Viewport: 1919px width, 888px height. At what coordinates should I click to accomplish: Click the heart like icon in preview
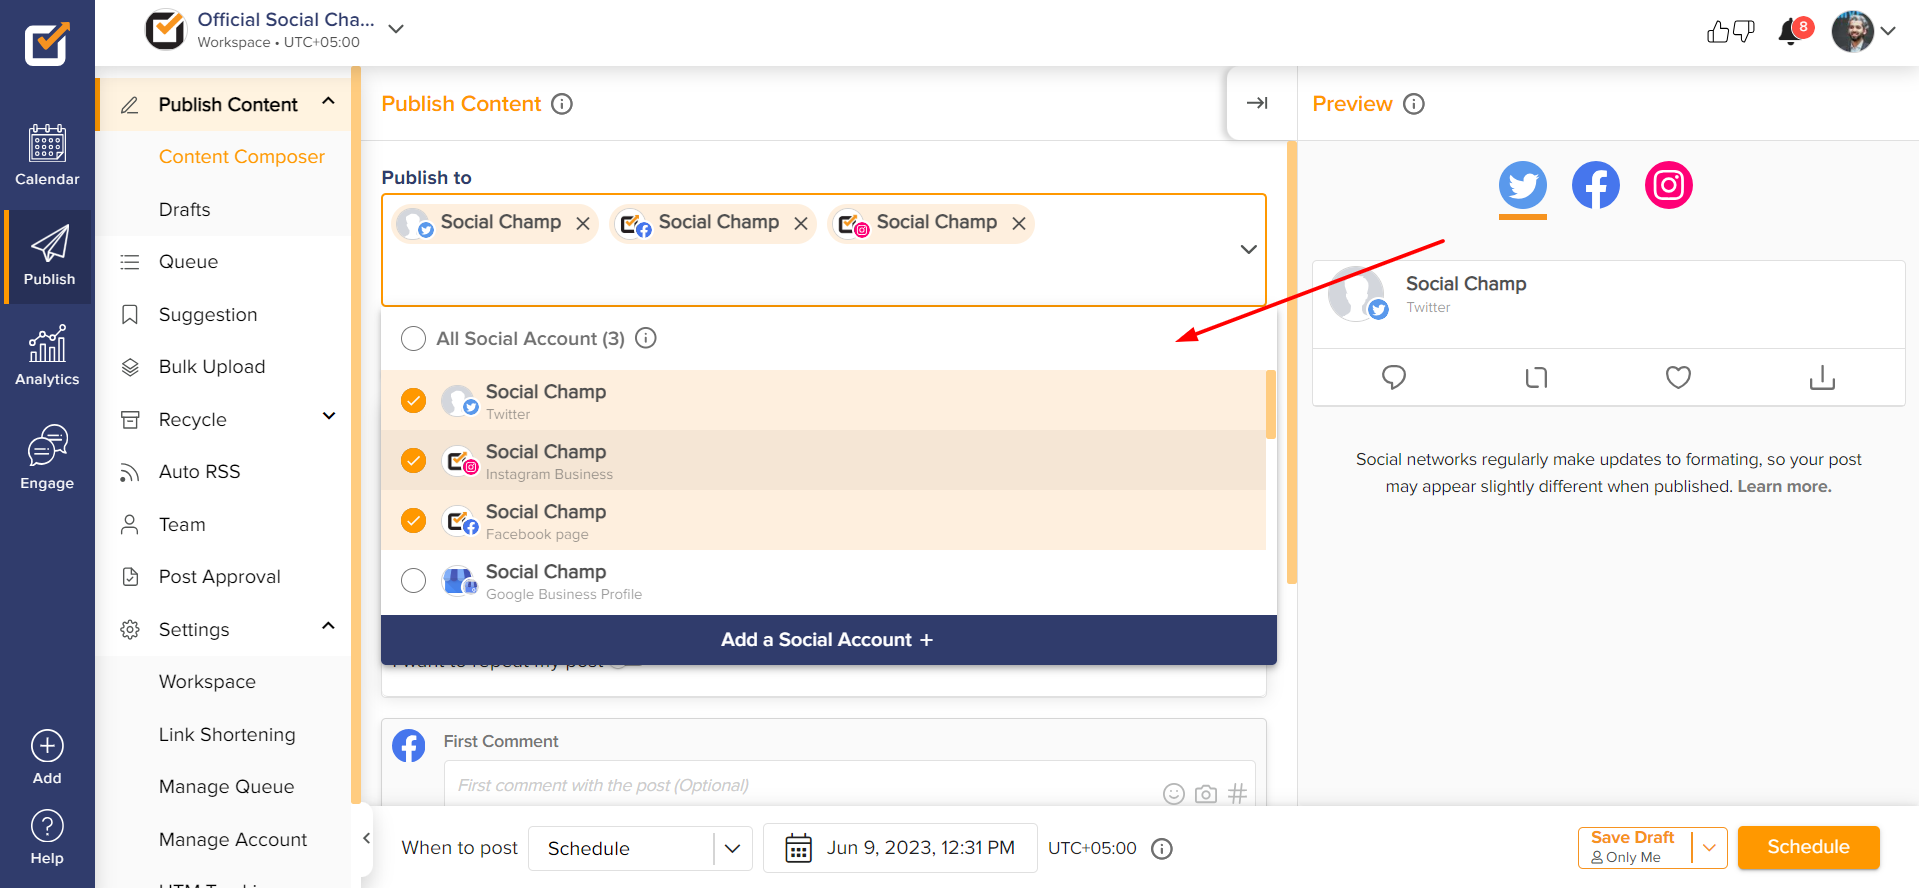click(x=1678, y=377)
